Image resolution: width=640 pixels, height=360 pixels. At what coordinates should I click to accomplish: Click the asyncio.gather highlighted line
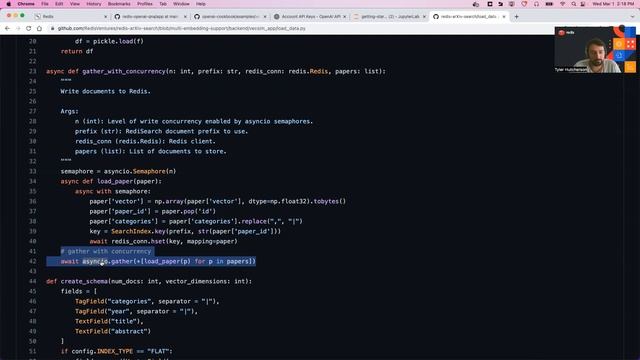[x=158, y=262]
